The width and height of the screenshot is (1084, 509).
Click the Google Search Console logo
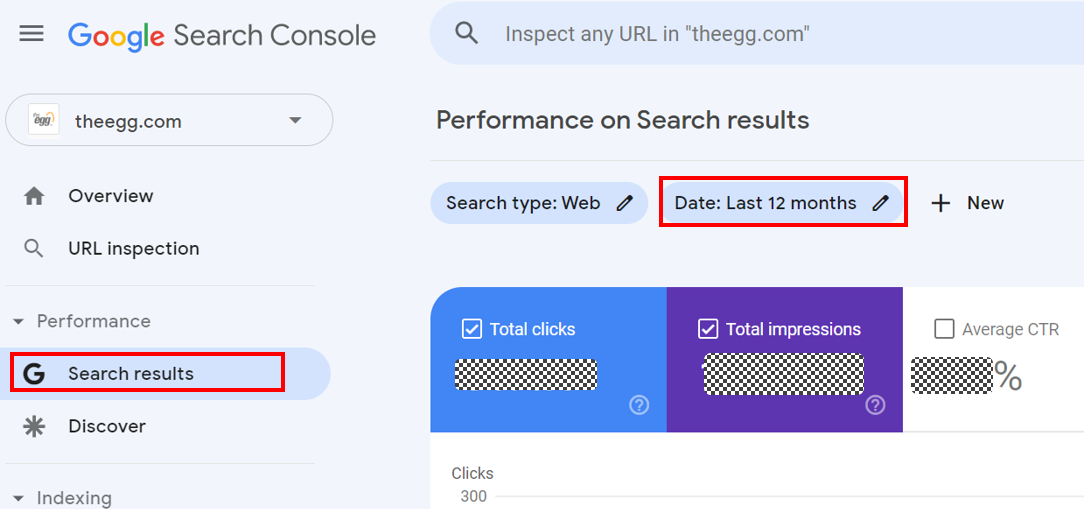coord(222,35)
